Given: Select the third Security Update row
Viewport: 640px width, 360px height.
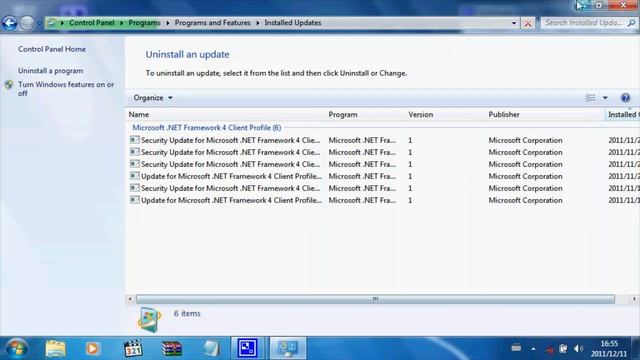Looking at the screenshot, I should 384,164.
